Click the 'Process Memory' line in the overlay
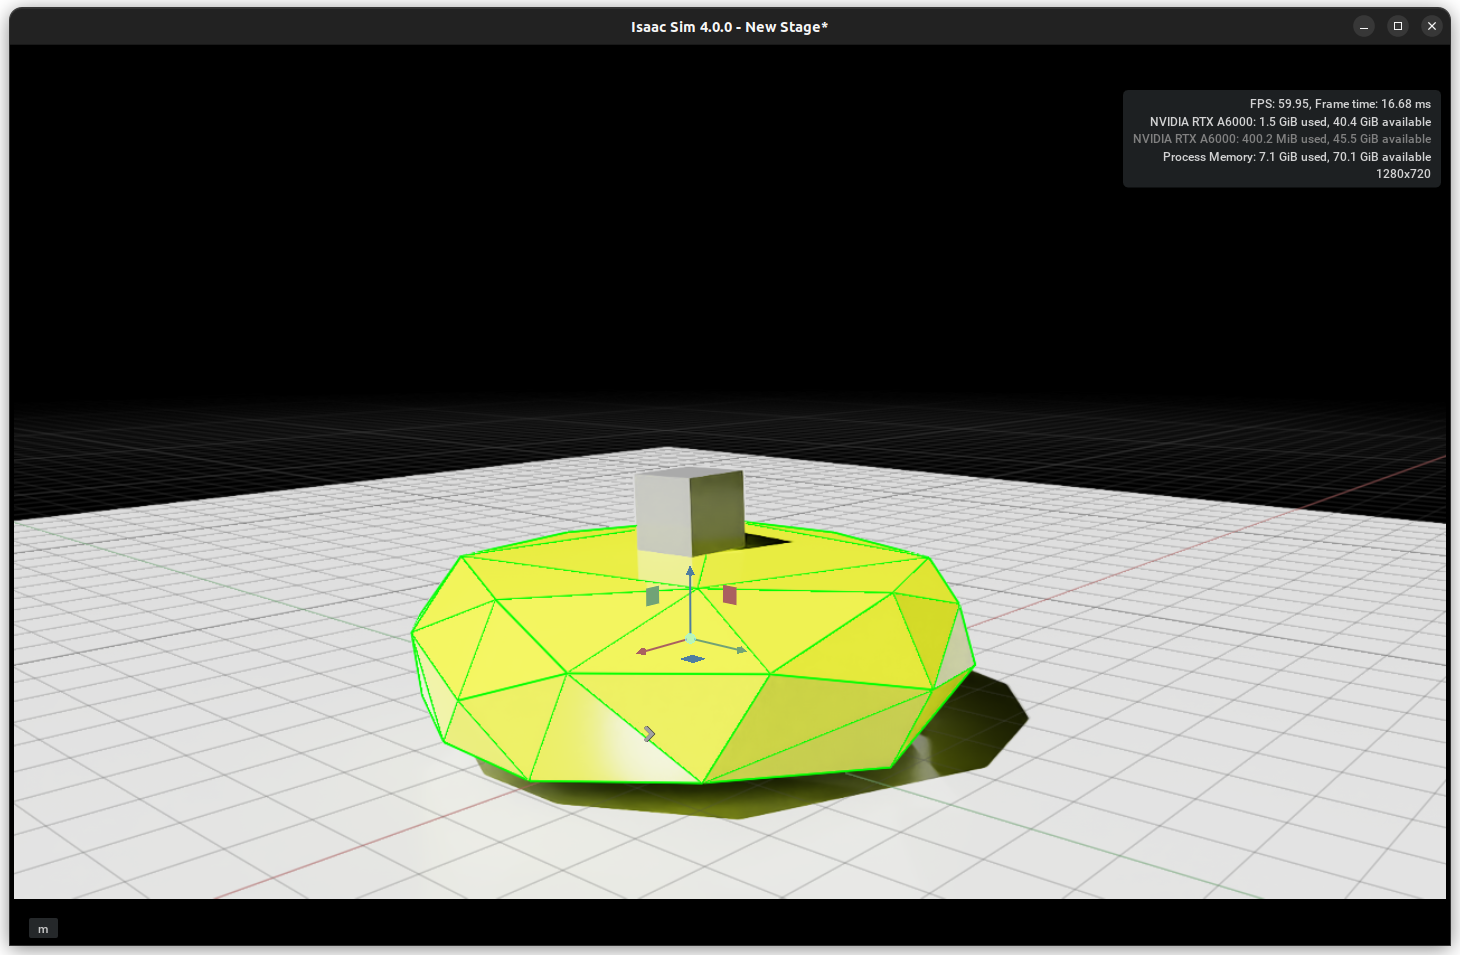The width and height of the screenshot is (1460, 955). pos(1296,157)
